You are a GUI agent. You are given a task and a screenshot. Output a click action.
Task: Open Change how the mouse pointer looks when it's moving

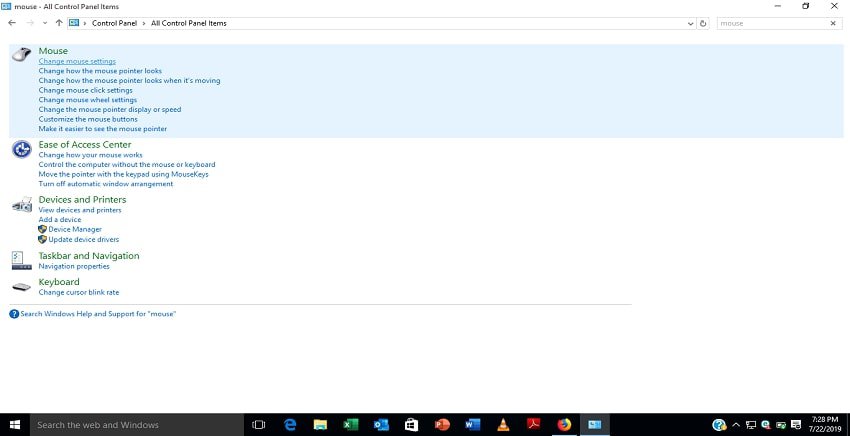coord(130,81)
